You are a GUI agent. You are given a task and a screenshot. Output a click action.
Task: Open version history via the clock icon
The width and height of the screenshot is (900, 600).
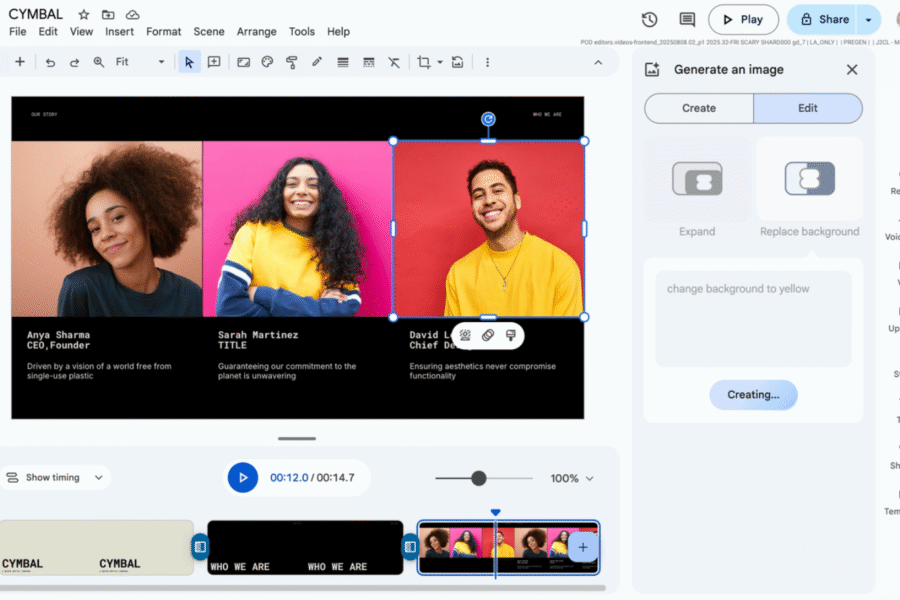[x=649, y=18]
